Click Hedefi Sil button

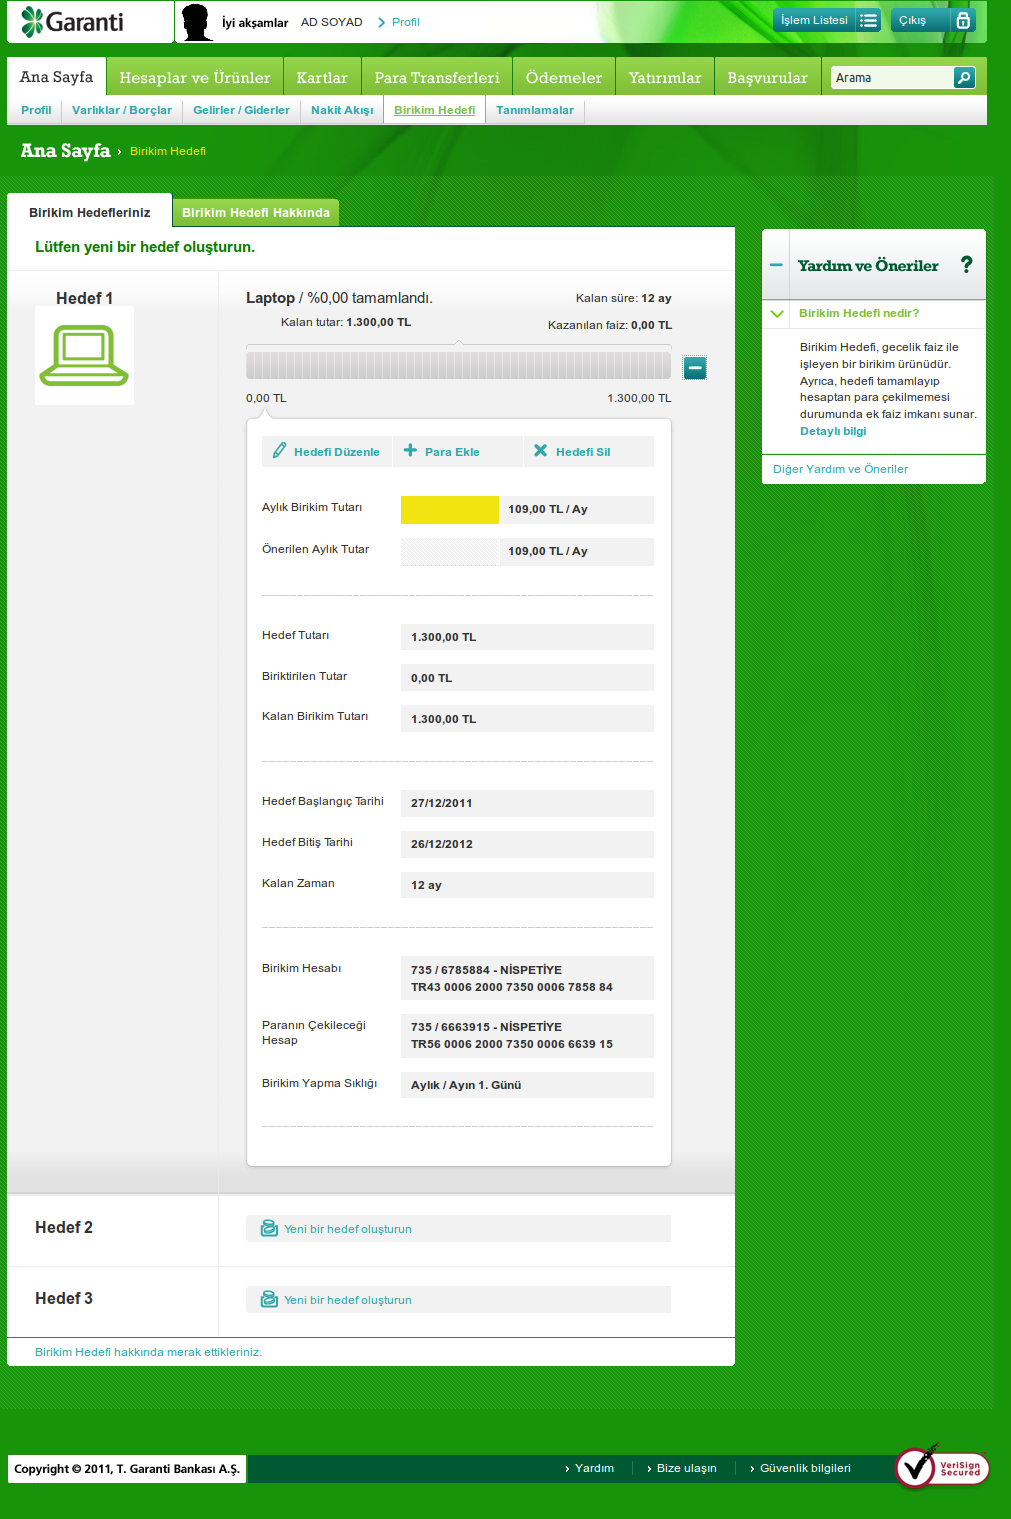point(589,451)
